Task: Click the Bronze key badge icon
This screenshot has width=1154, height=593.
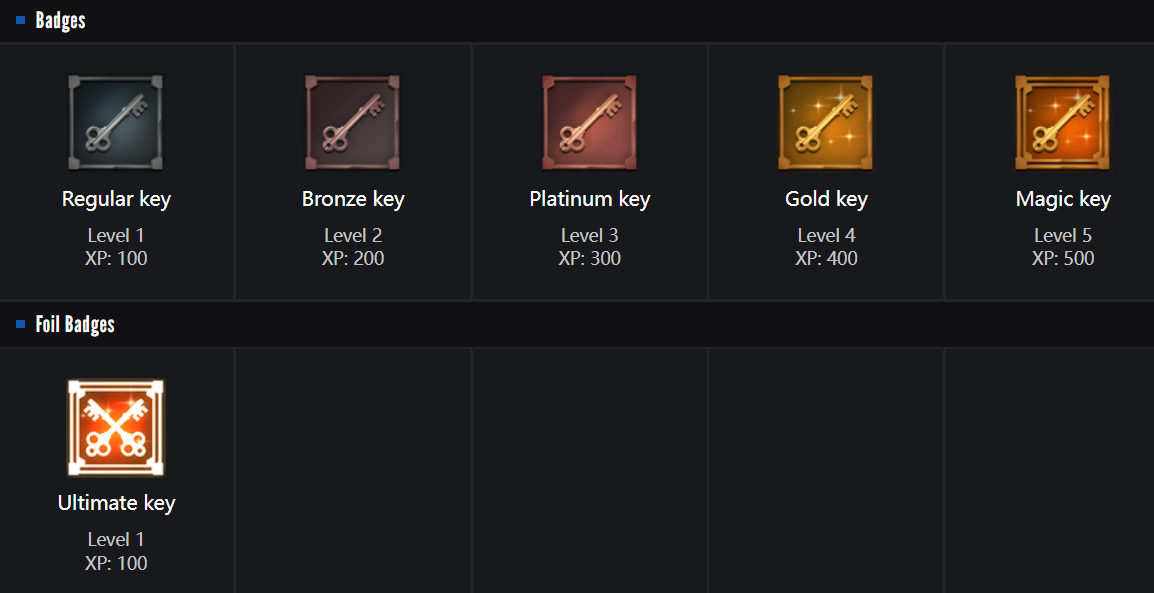Action: [x=352, y=122]
